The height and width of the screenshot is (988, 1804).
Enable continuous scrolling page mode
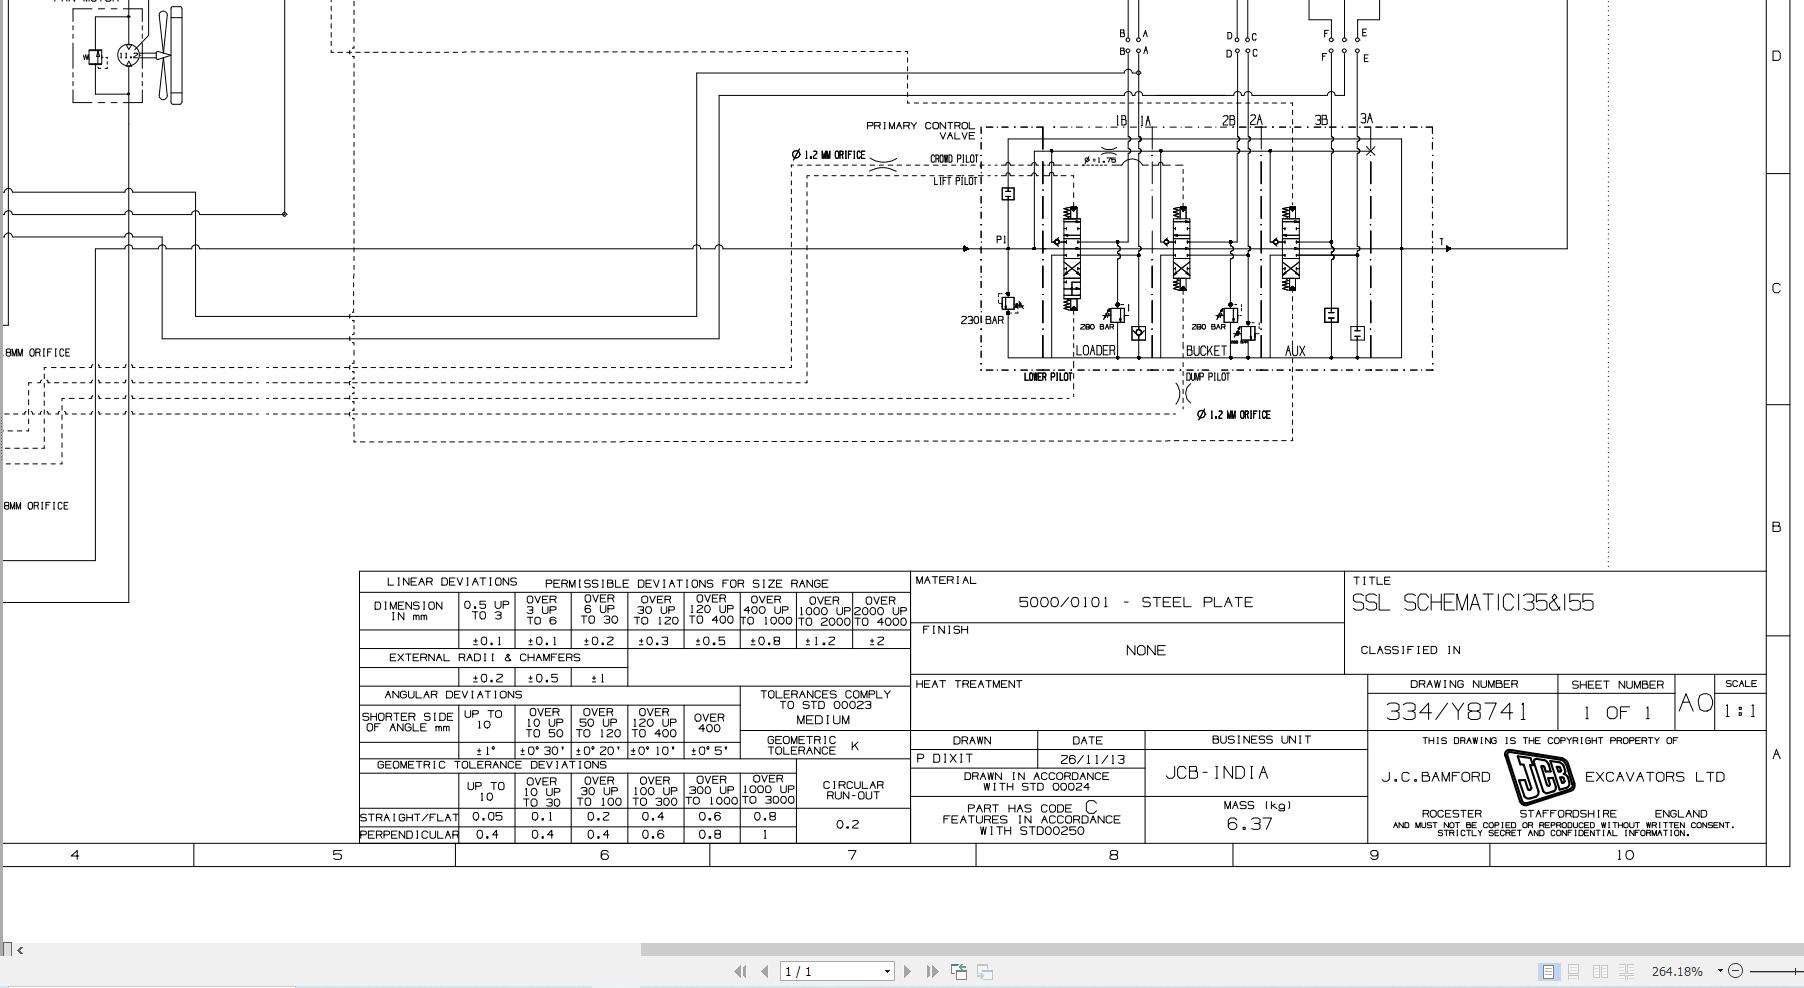click(x=1574, y=970)
